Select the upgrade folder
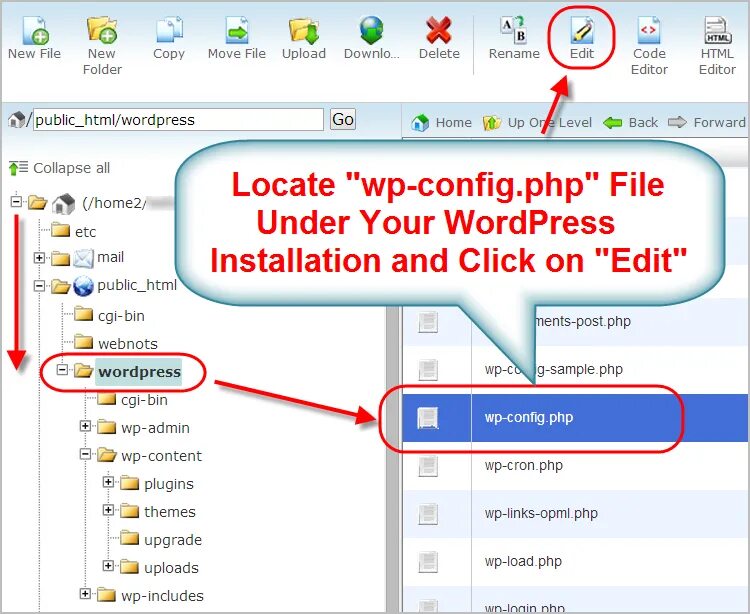 pyautogui.click(x=173, y=540)
